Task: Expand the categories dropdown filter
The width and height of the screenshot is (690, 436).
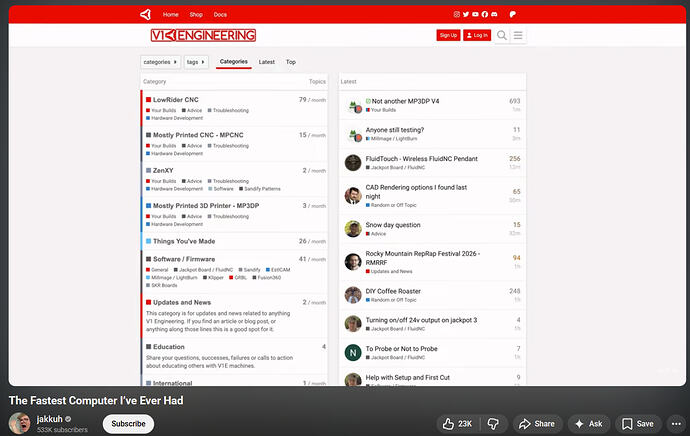Action: click(161, 62)
